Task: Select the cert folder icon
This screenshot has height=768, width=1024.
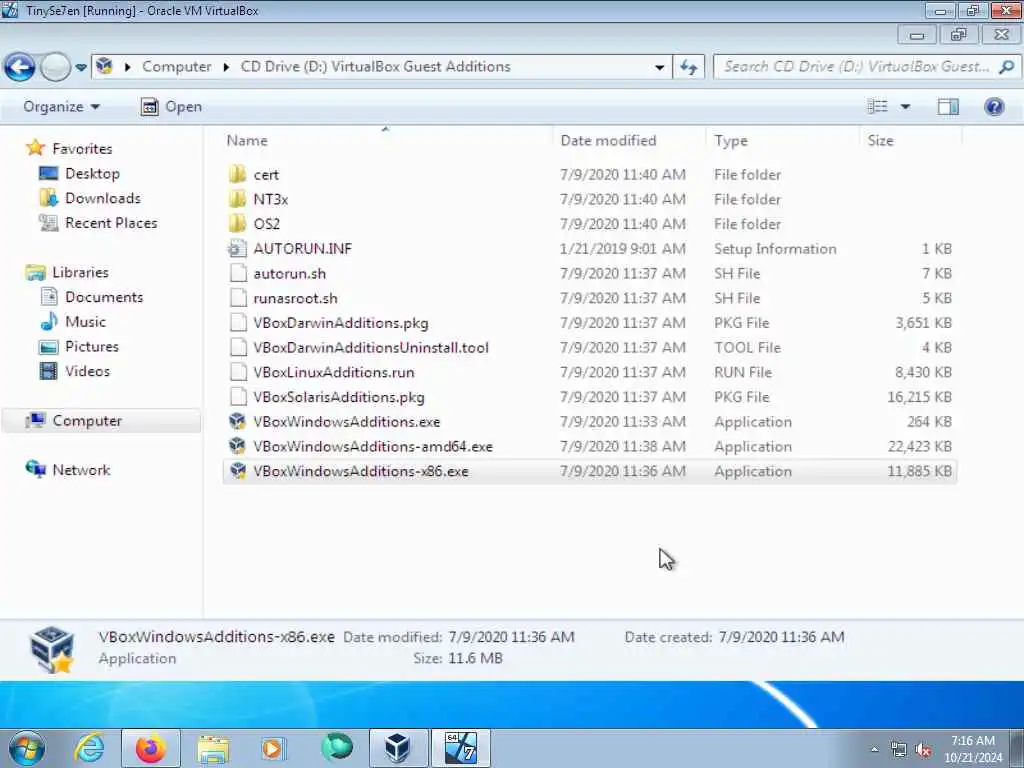Action: click(x=238, y=174)
